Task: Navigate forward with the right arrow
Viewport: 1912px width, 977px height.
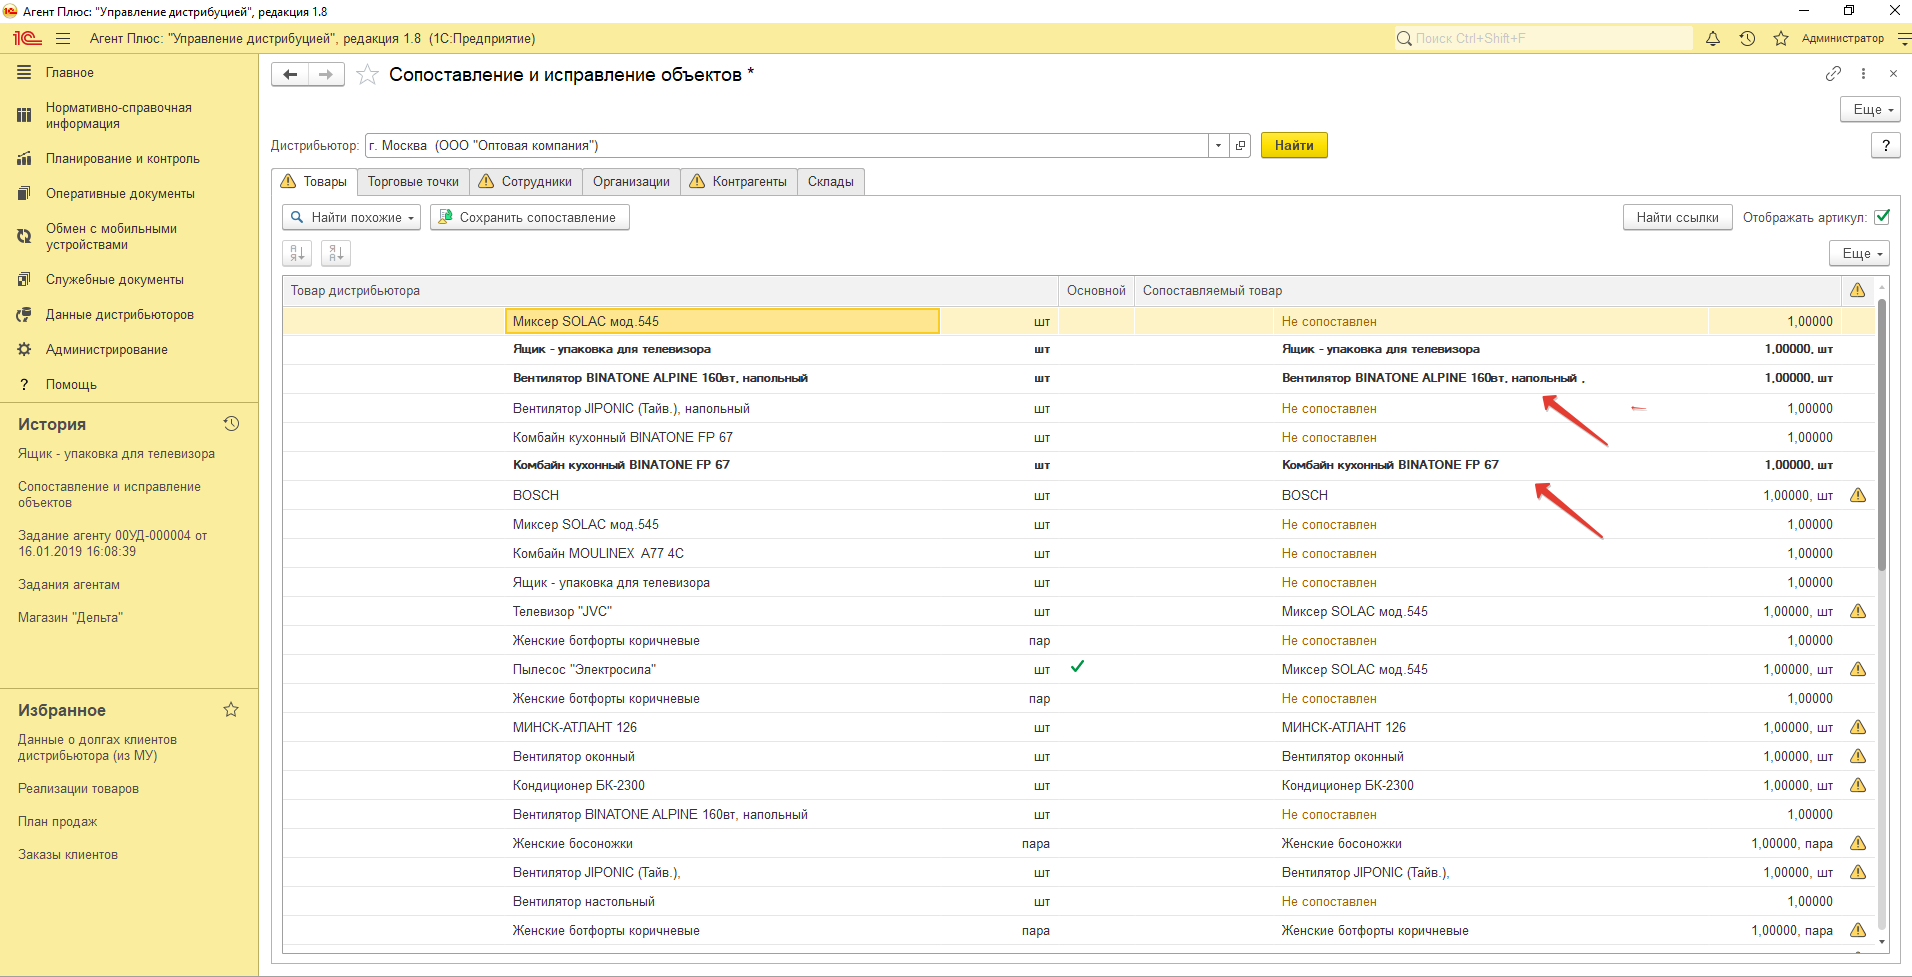Action: [x=326, y=74]
